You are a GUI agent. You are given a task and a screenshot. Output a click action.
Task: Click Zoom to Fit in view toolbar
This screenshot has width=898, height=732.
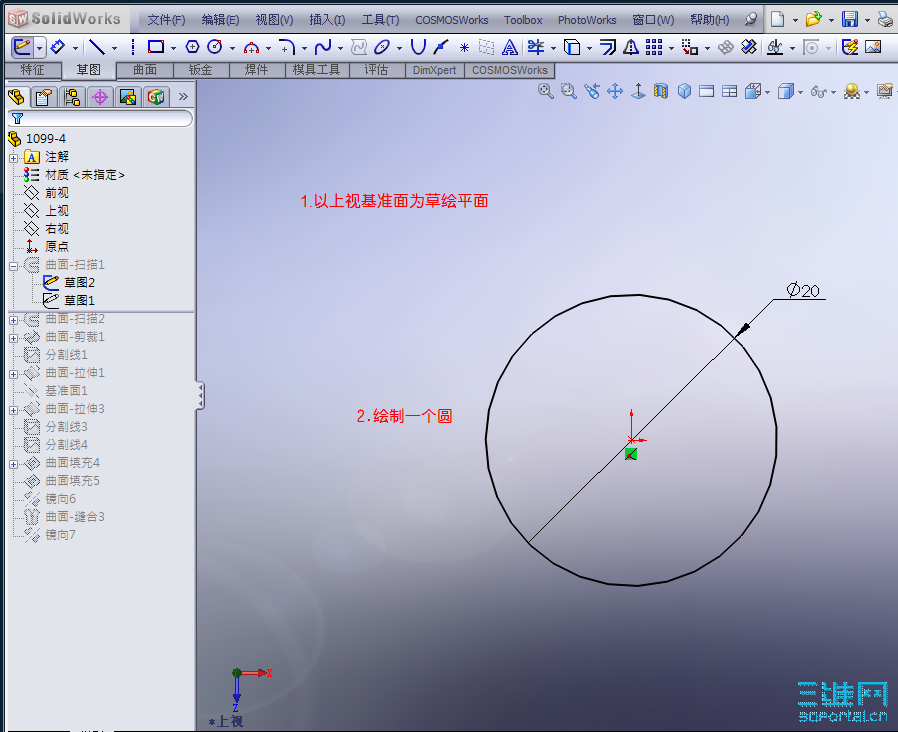[x=545, y=91]
